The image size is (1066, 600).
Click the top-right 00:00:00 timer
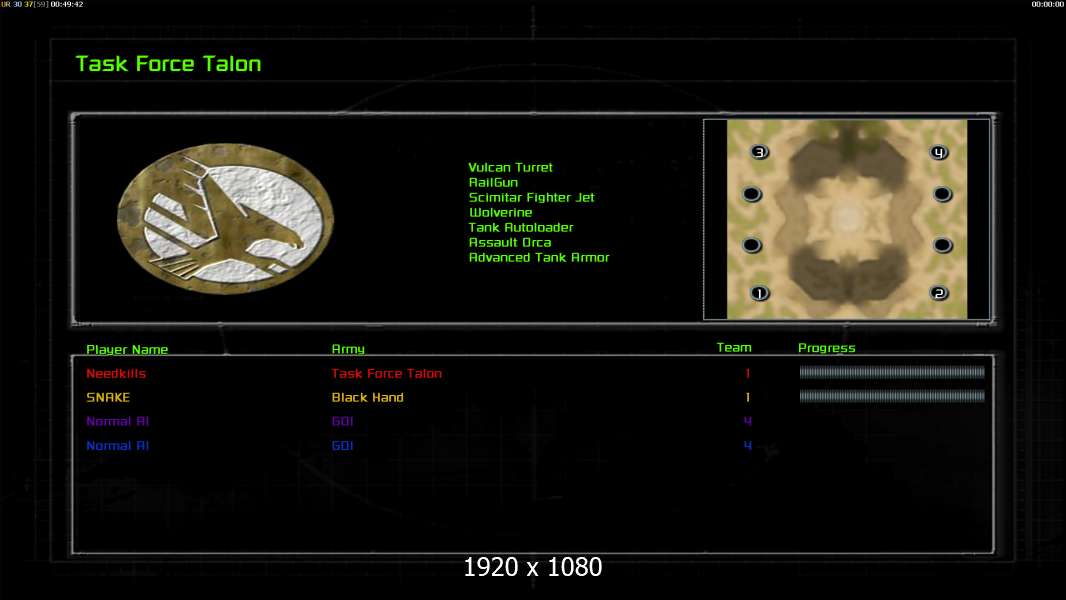[1048, 4]
